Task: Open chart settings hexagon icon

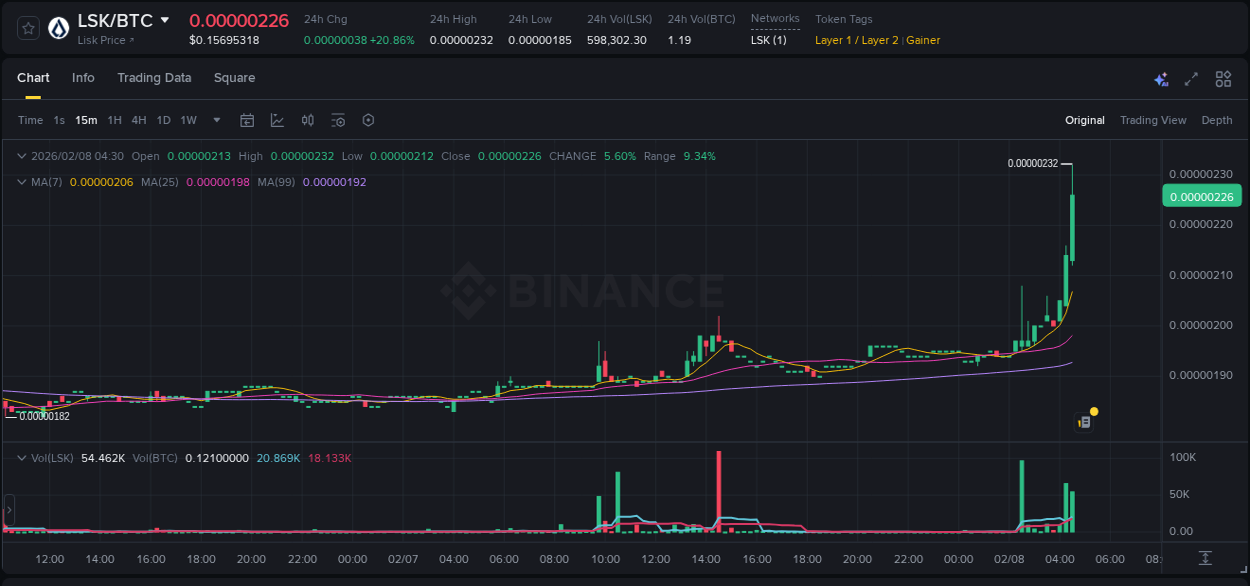Action: click(368, 120)
